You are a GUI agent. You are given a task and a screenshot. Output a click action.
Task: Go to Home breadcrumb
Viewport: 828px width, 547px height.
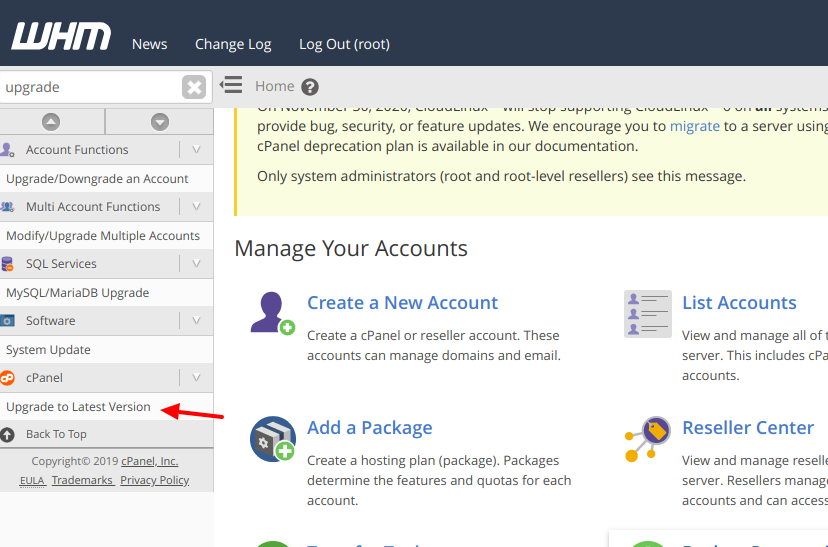[275, 86]
